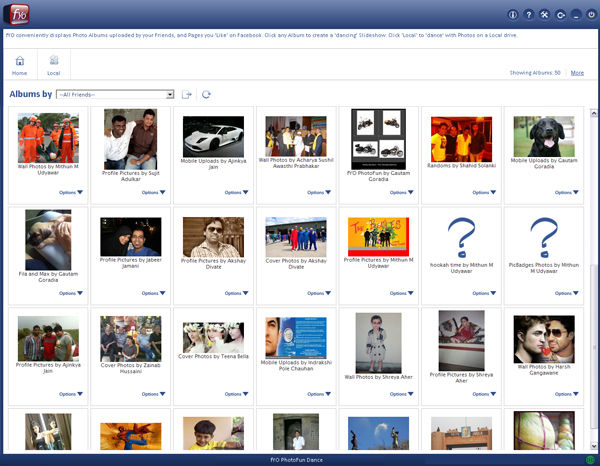This screenshot has width=600, height=466.
Task: Open the Beatles Profile Pictures thumbnail
Action: coord(378,237)
